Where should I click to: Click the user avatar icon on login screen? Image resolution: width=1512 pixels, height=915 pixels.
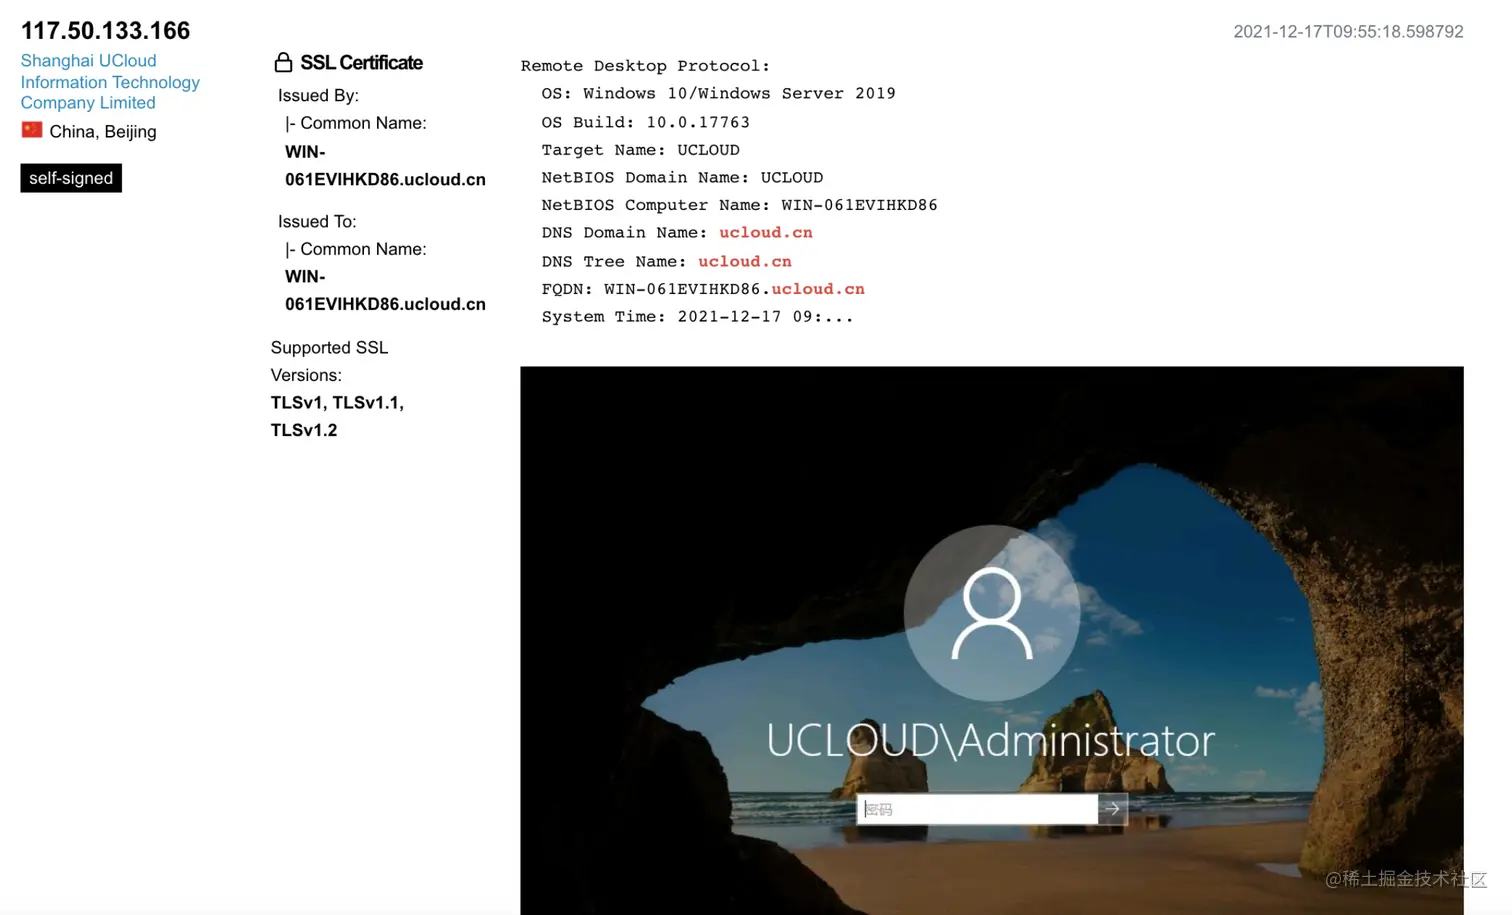pyautogui.click(x=991, y=613)
